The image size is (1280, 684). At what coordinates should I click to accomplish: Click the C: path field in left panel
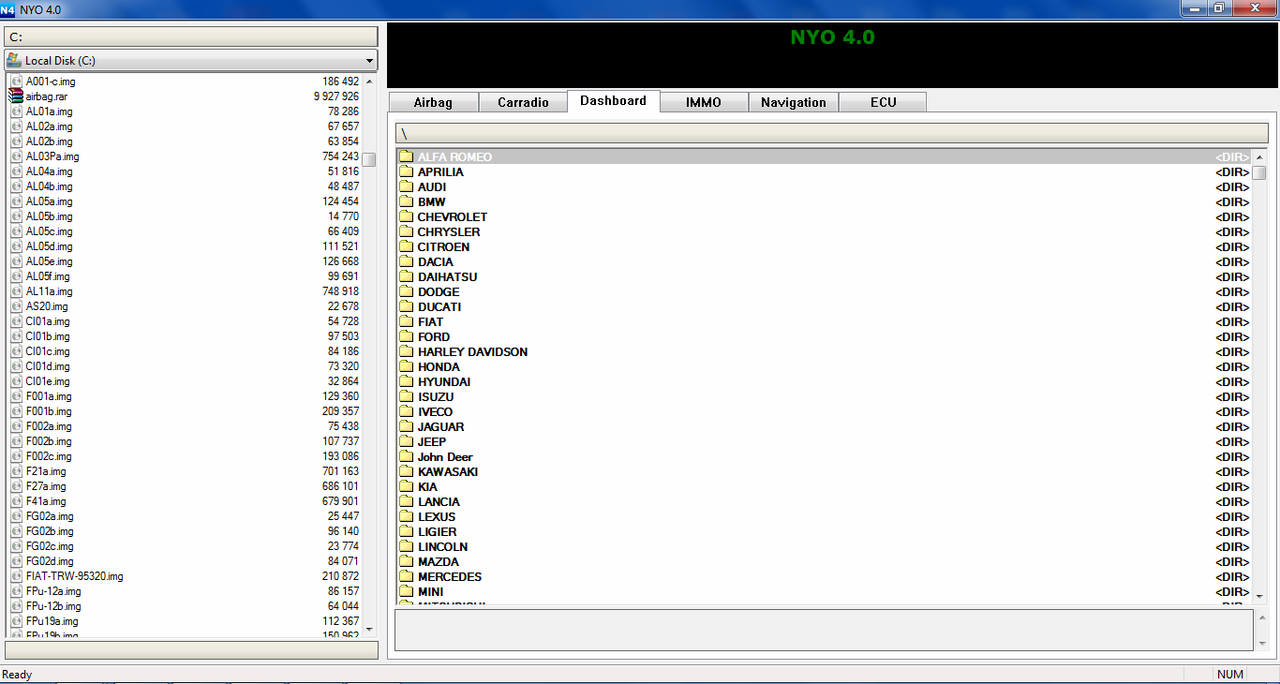coord(191,36)
